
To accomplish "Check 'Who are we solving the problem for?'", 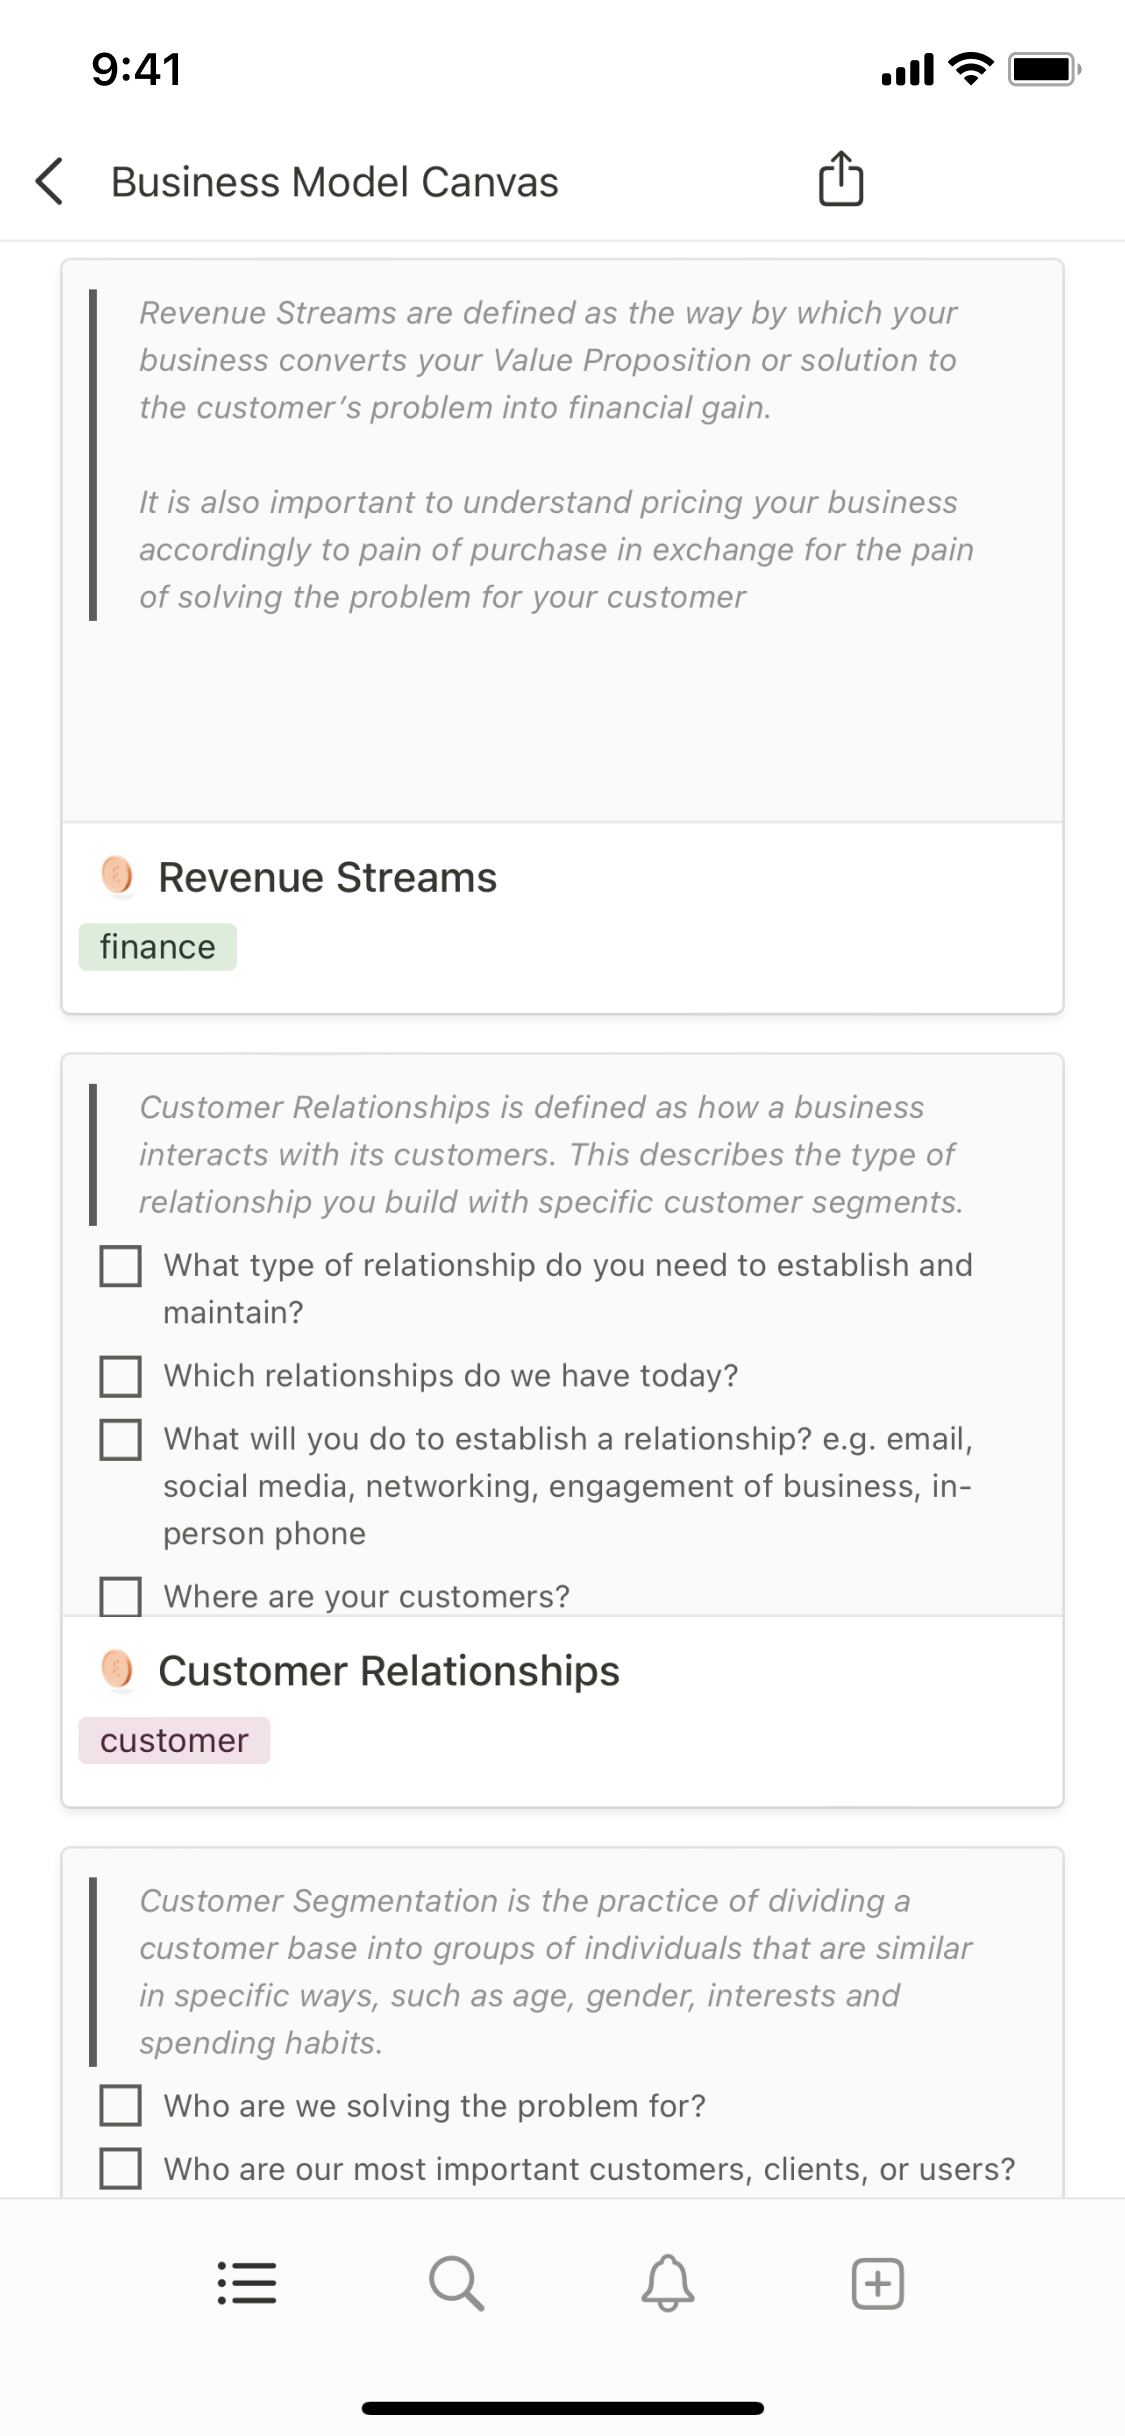I will click(x=121, y=2105).
